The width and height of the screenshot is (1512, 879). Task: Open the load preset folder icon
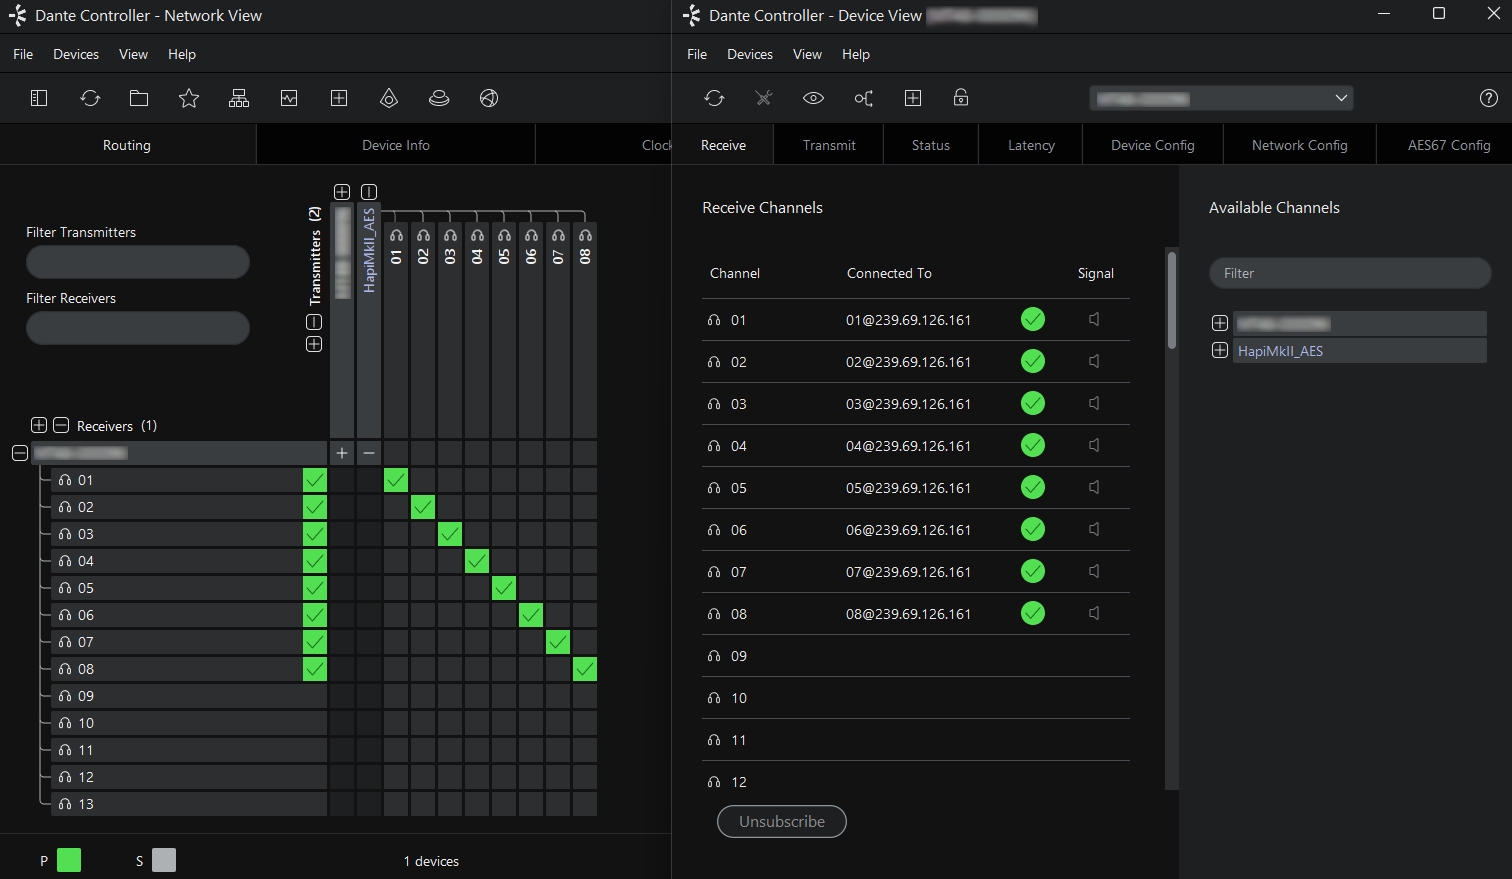pyautogui.click(x=139, y=98)
